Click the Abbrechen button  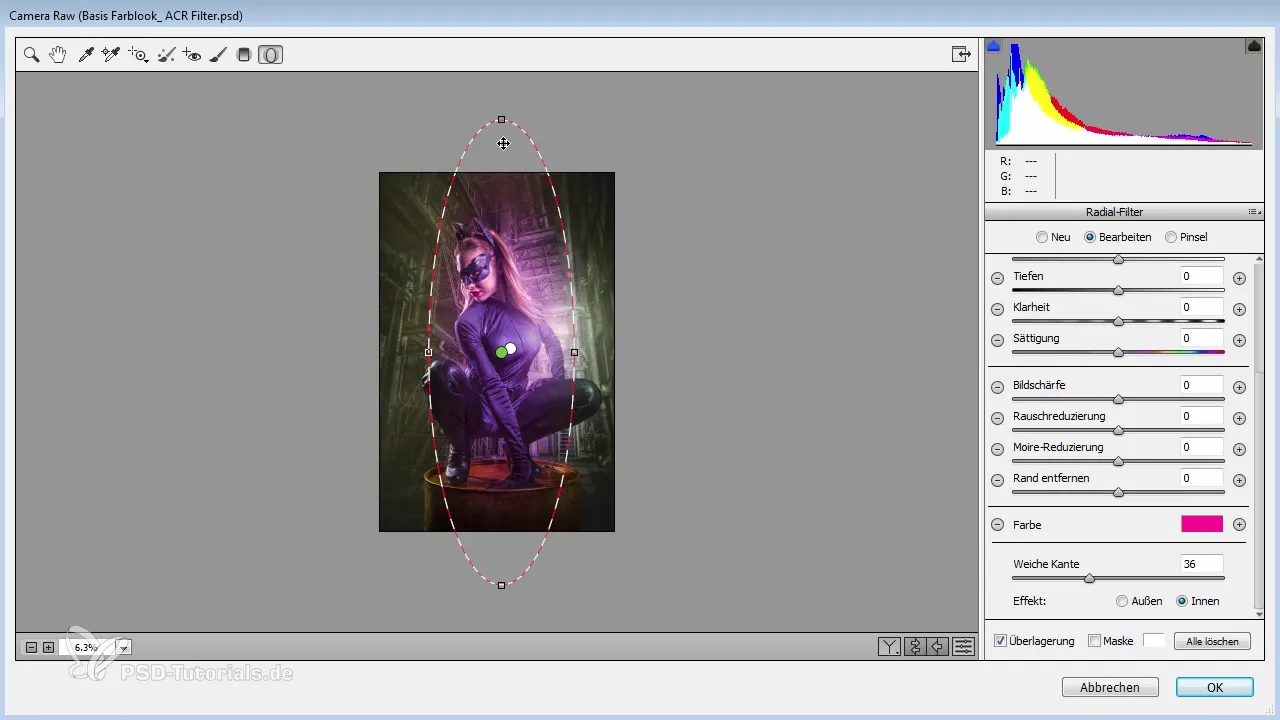point(1110,687)
